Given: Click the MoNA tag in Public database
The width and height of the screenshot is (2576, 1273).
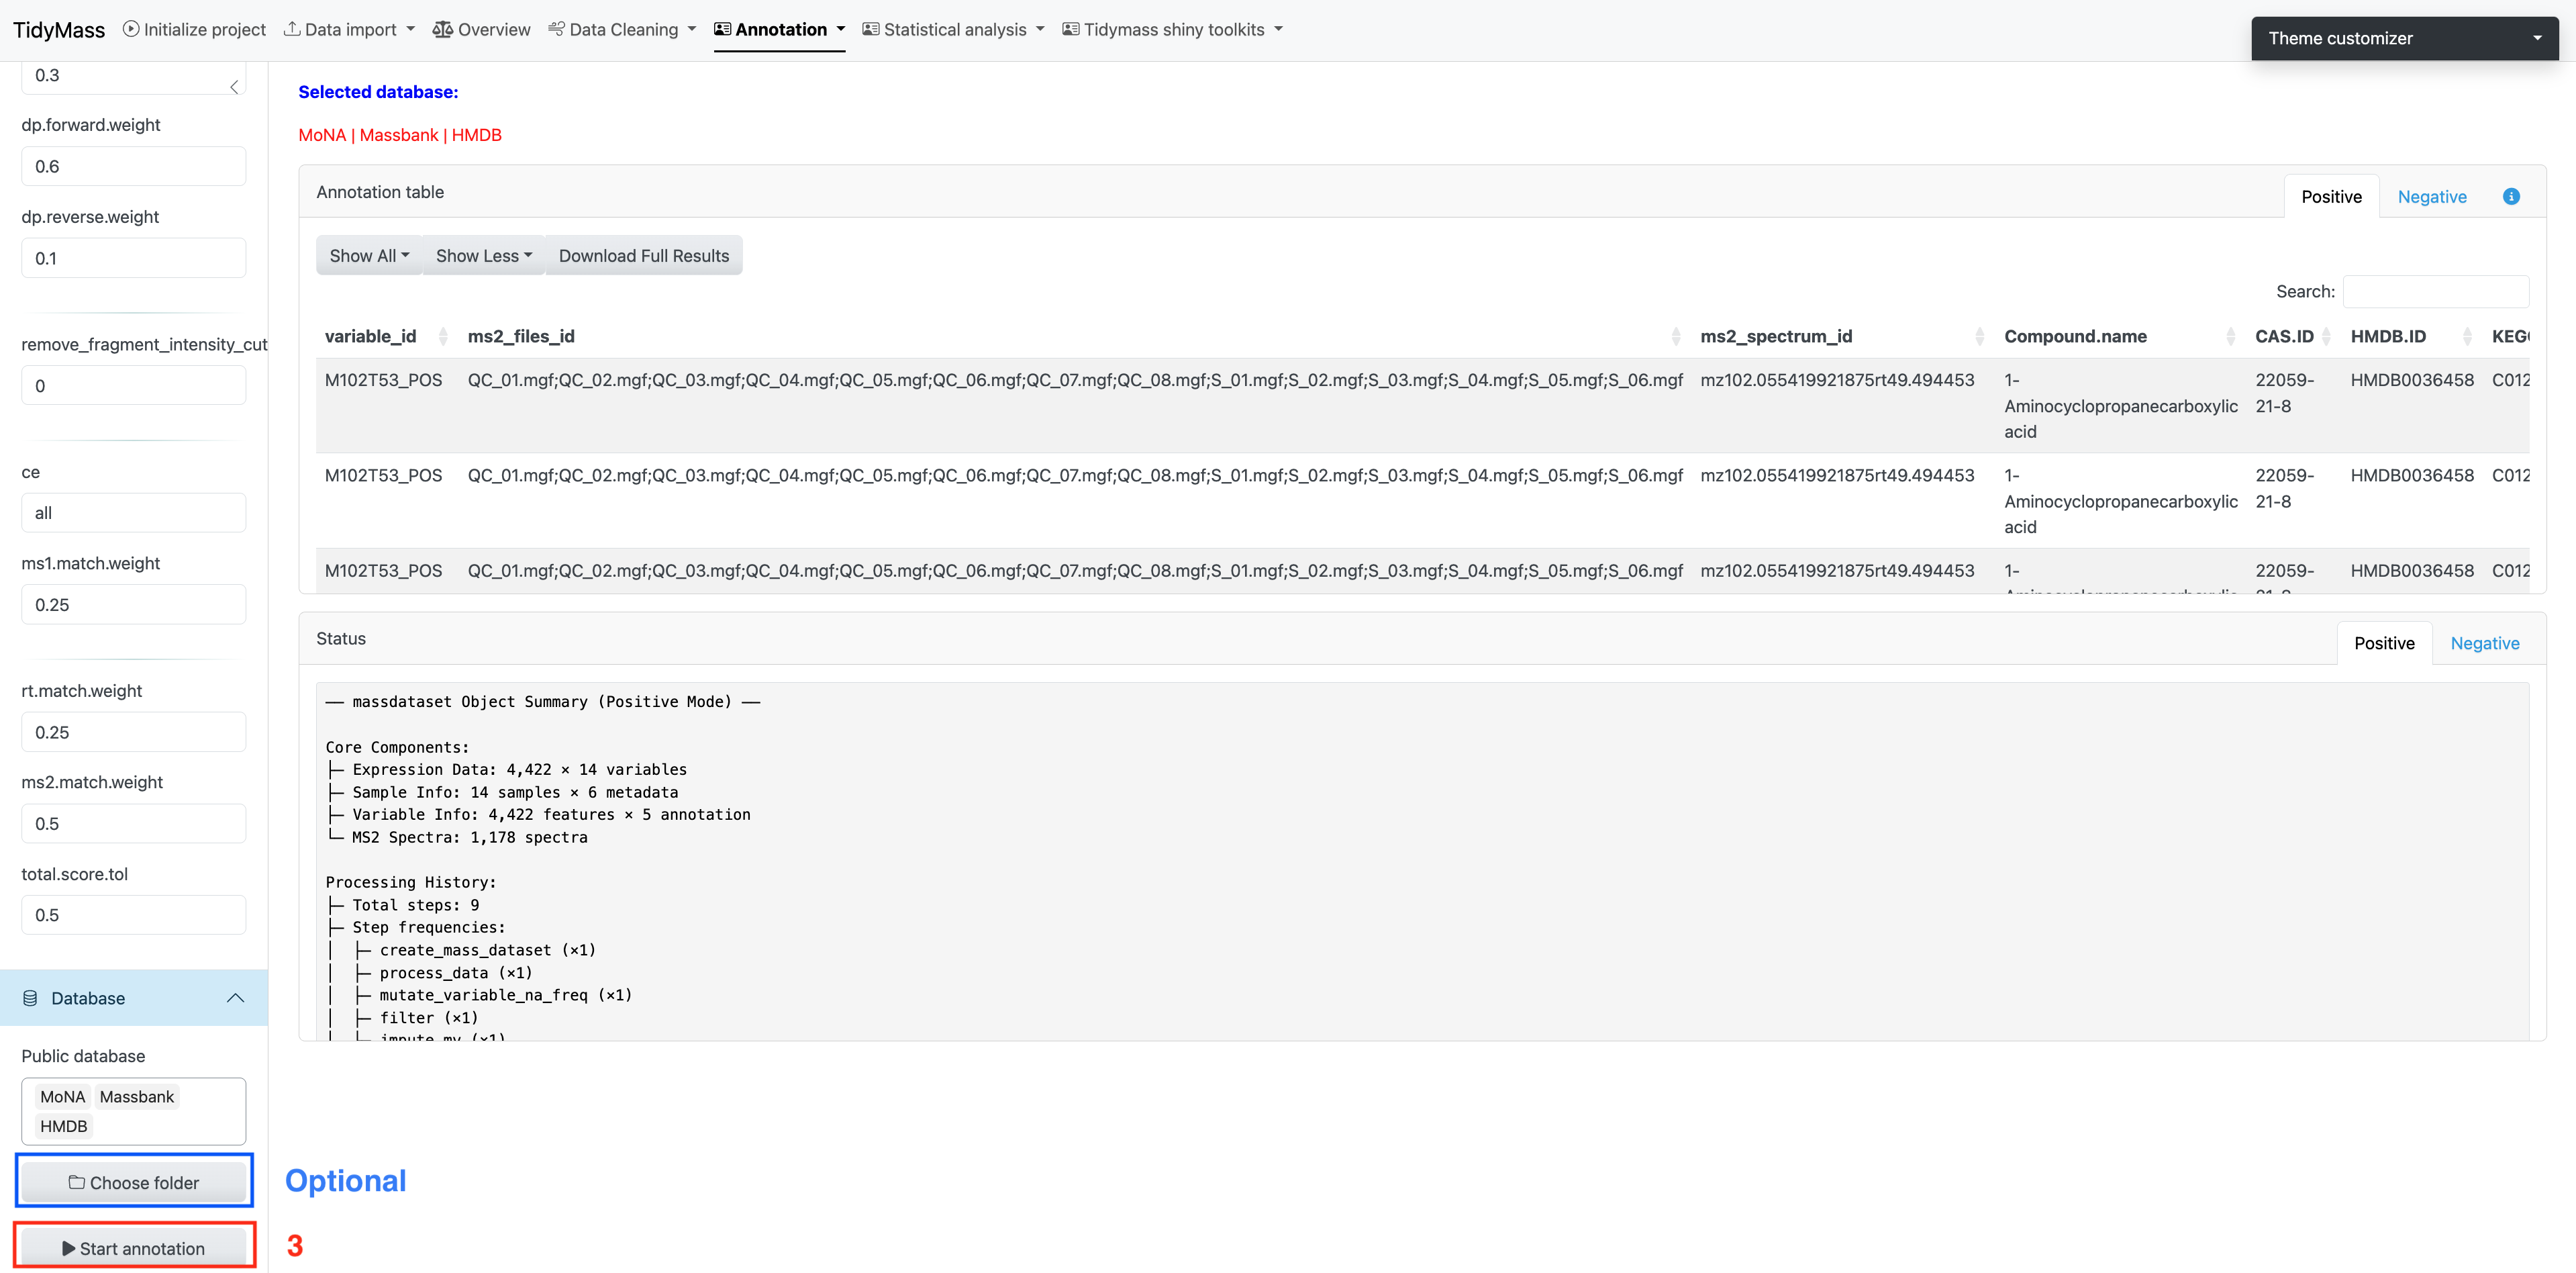Looking at the screenshot, I should pos(63,1097).
